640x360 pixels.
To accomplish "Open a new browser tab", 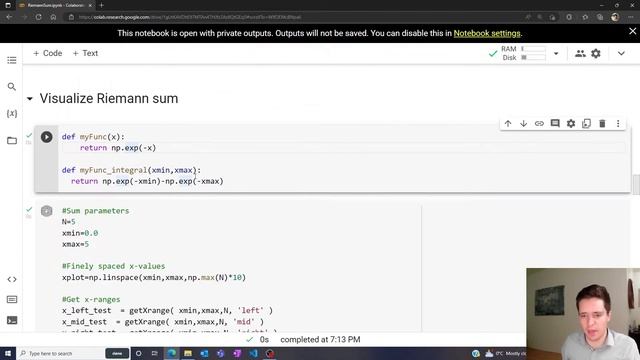I will click(102, 5).
